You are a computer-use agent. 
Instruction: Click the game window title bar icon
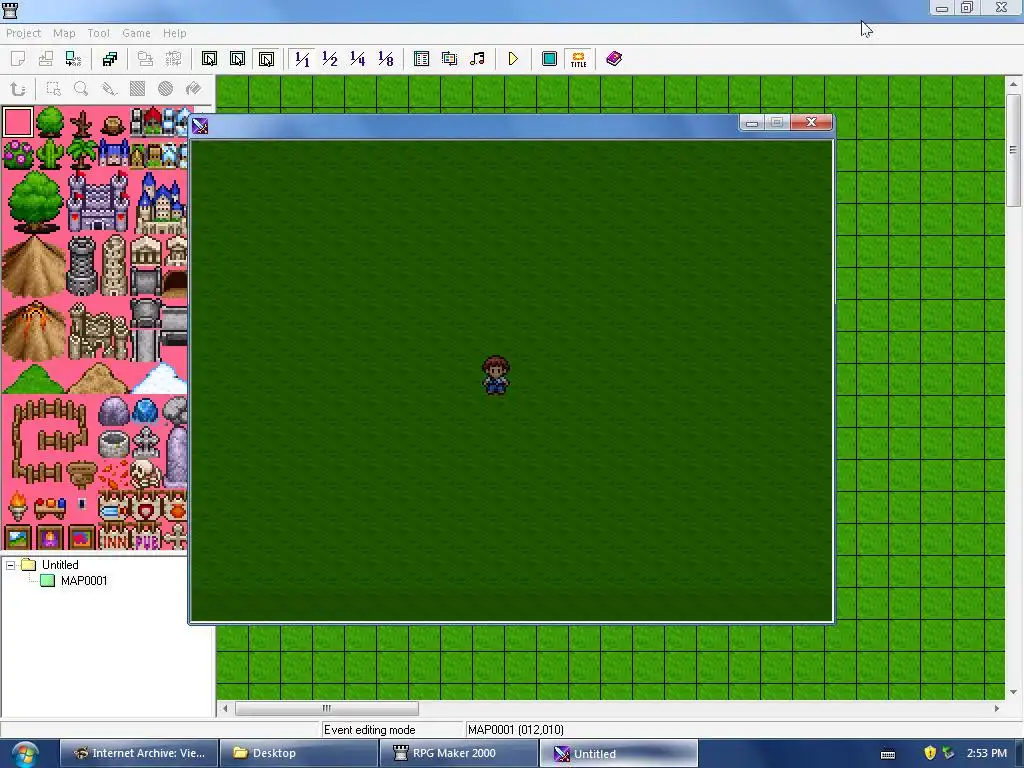(200, 126)
